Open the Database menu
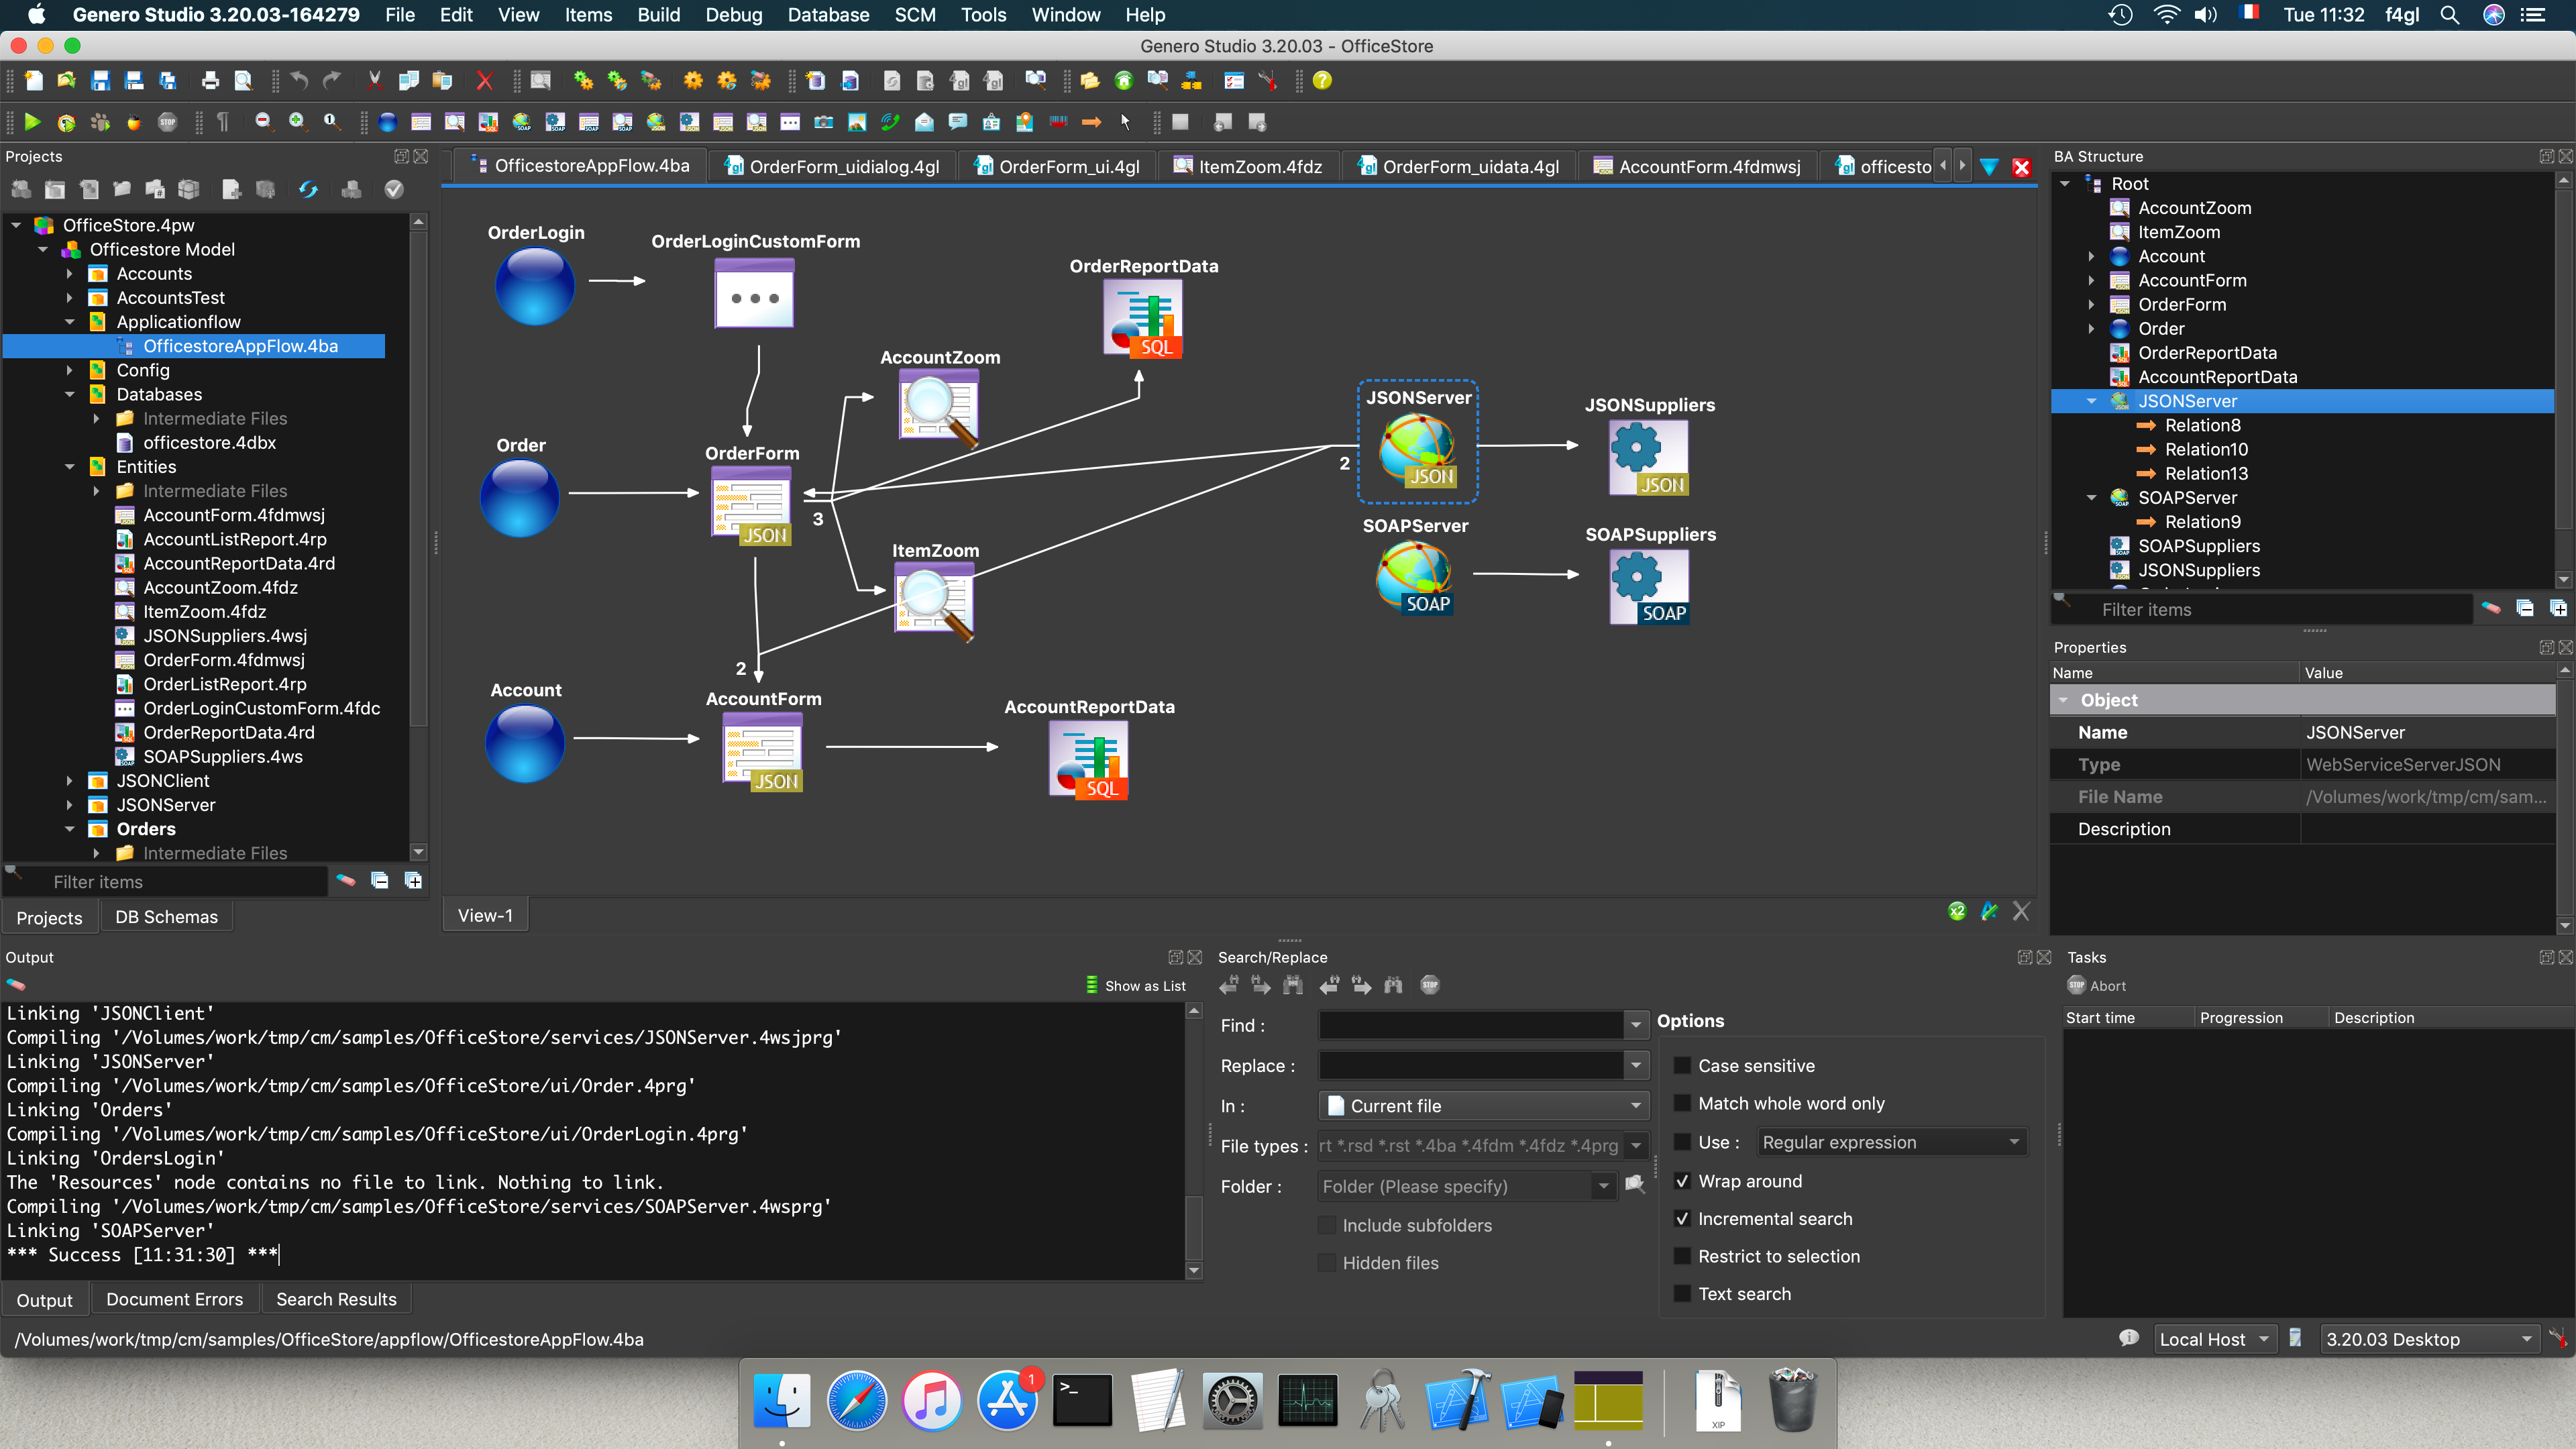 [x=828, y=15]
